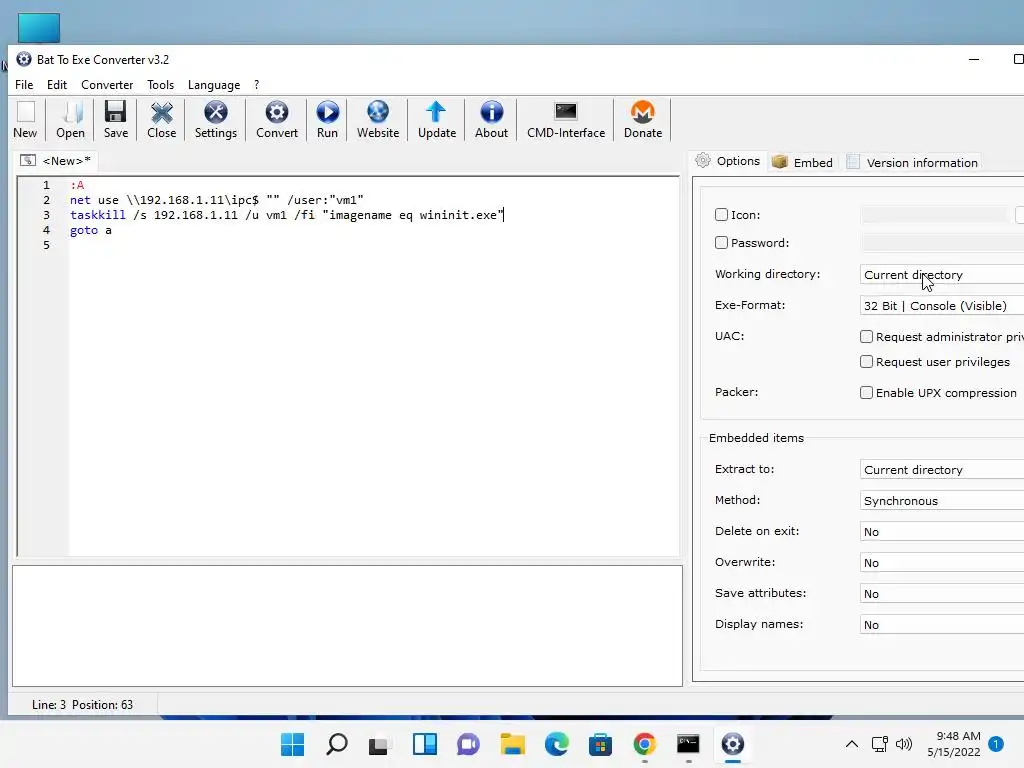Screen dimensions: 1024x768
Task: Open the Language menu
Action: coord(214,85)
